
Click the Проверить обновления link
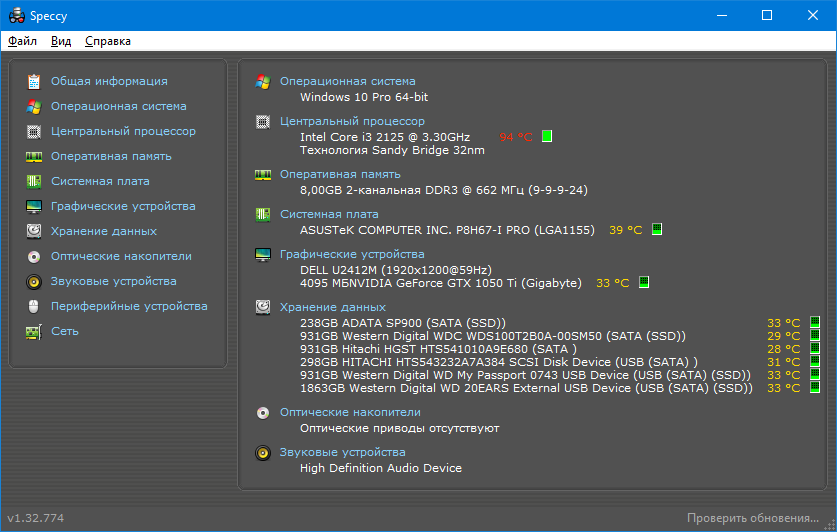[752, 518]
